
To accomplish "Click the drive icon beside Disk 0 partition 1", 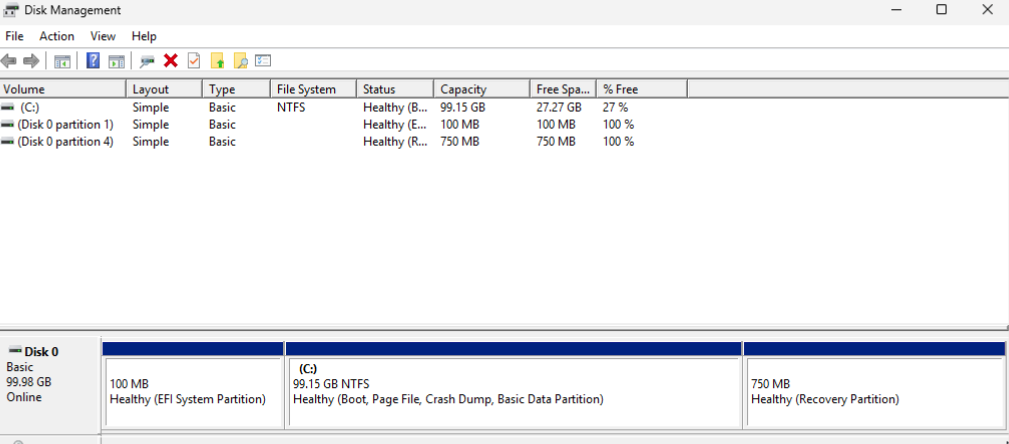I will point(8,124).
